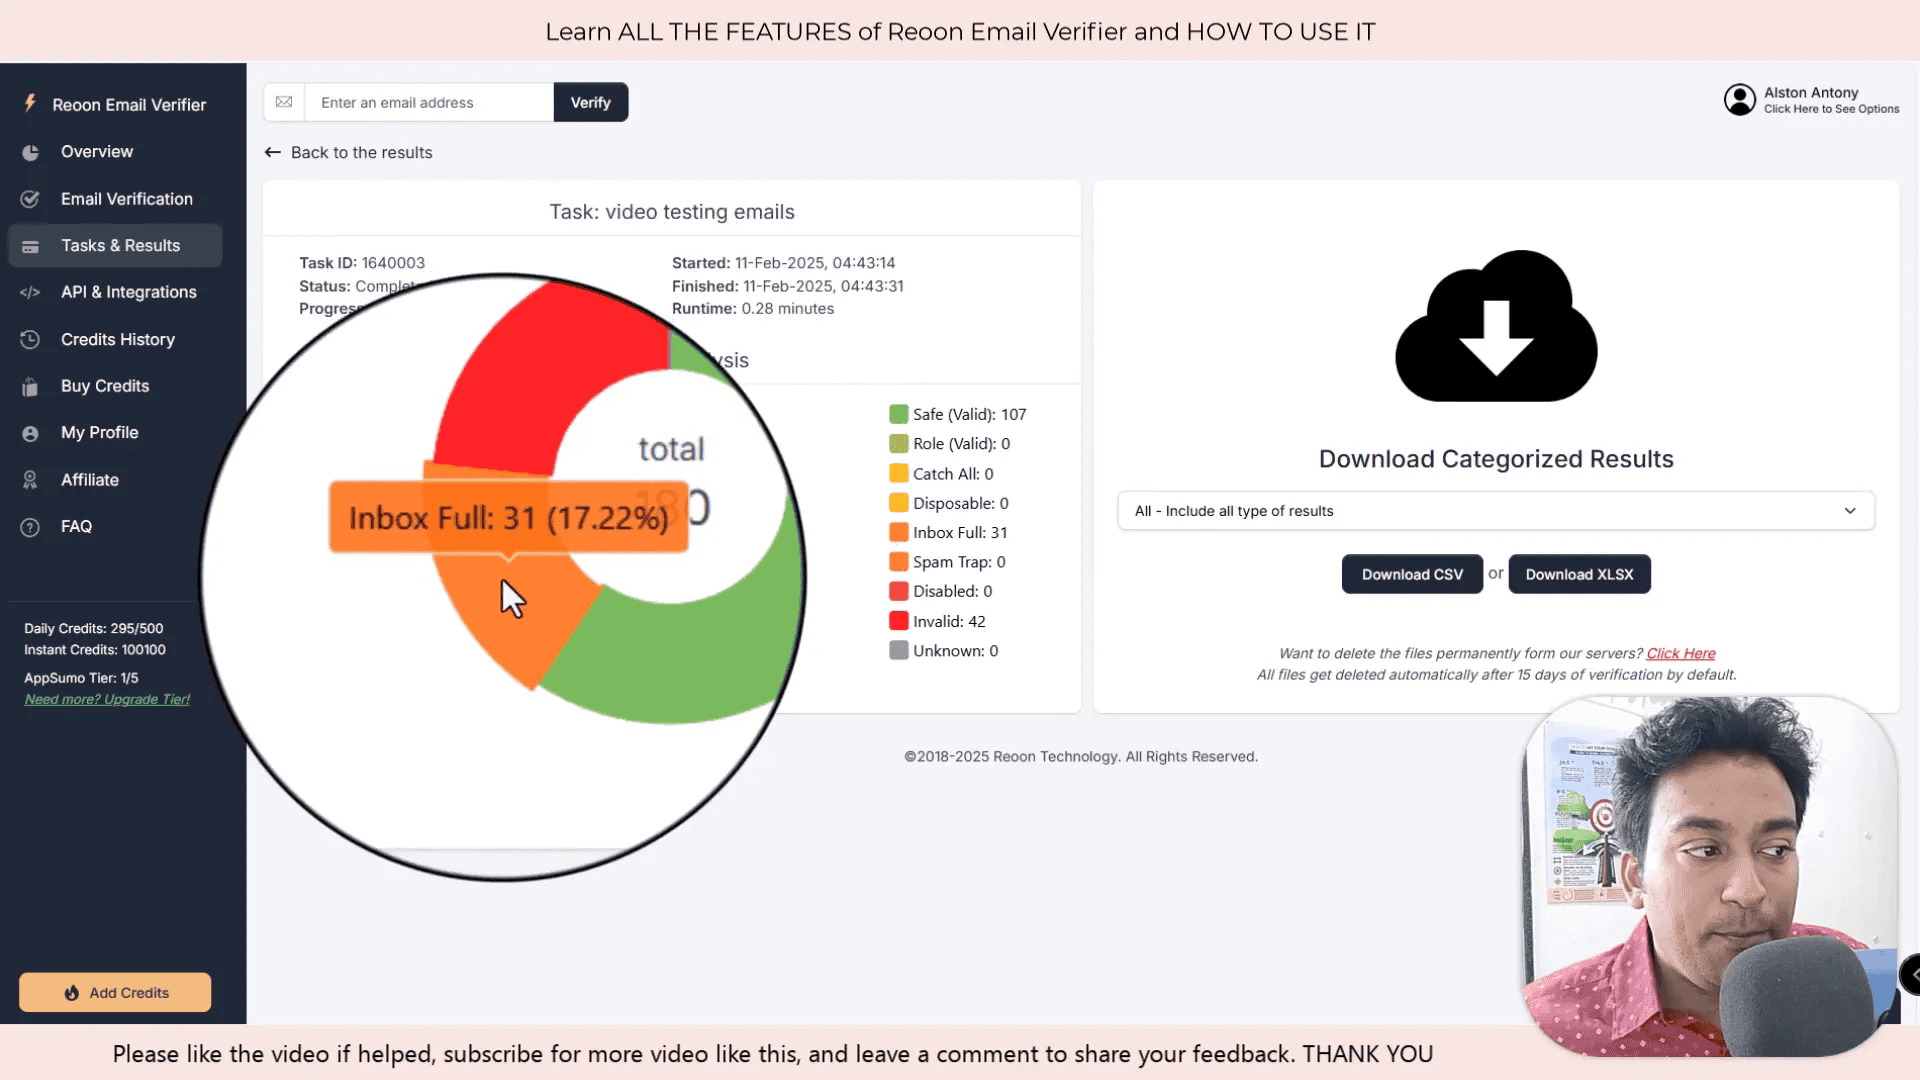
Task: Click the Tasks & Results list icon
Action: pyautogui.click(x=30, y=246)
